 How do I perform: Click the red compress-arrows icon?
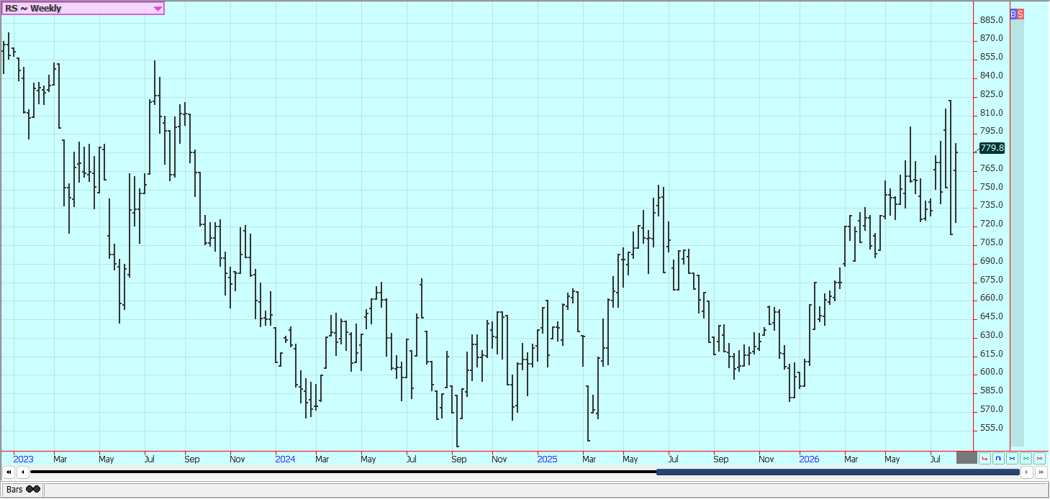[1039, 458]
